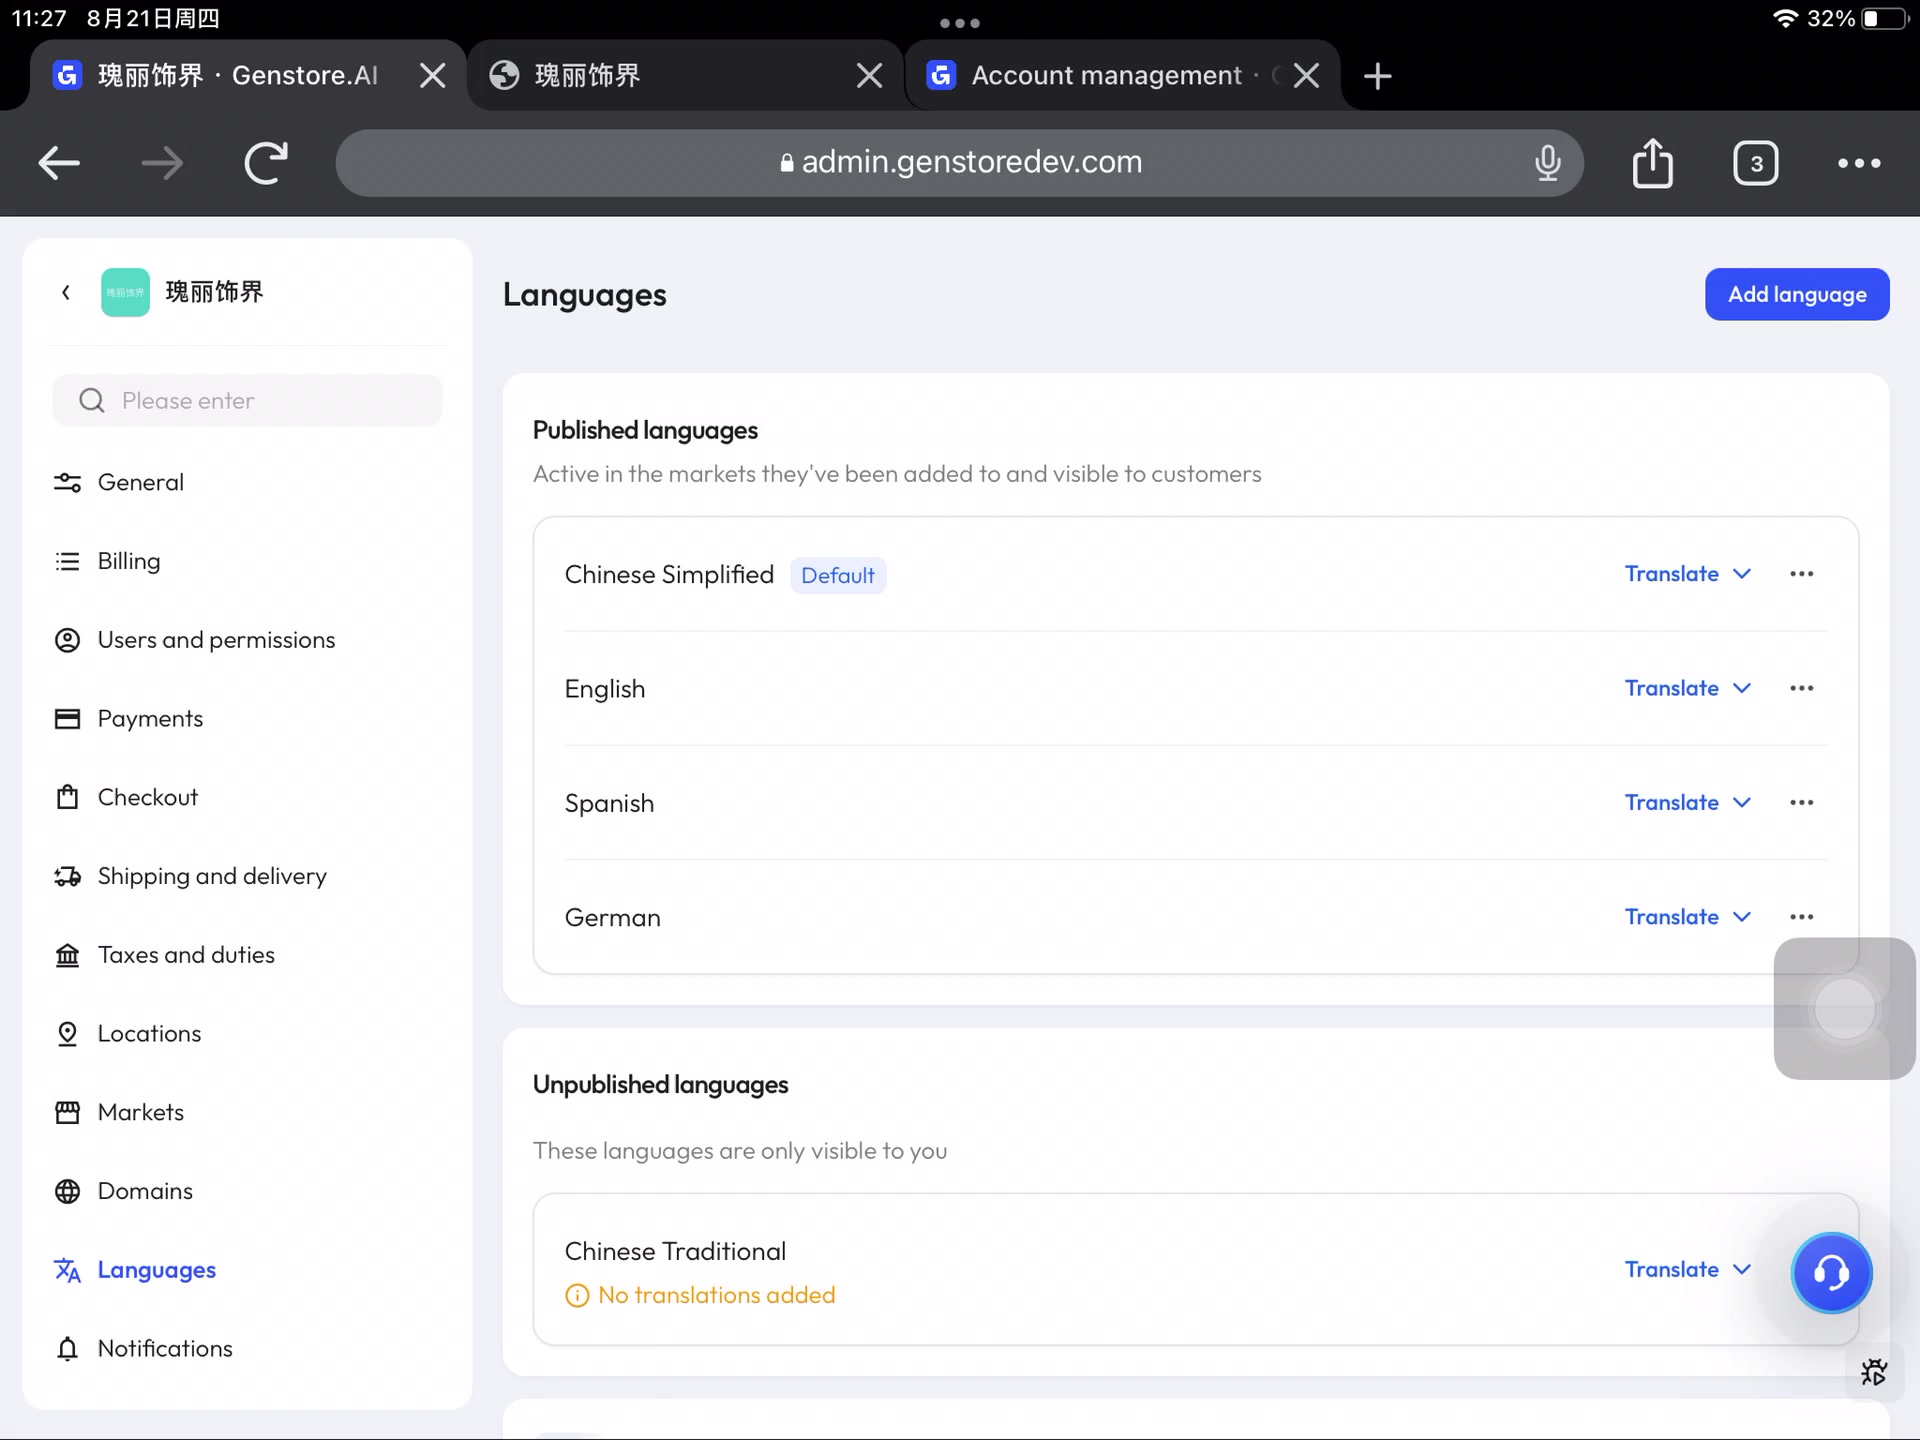Screen dimensions: 1920x1440
Task: Open the customer support headset chat bubble
Action: (1831, 1272)
